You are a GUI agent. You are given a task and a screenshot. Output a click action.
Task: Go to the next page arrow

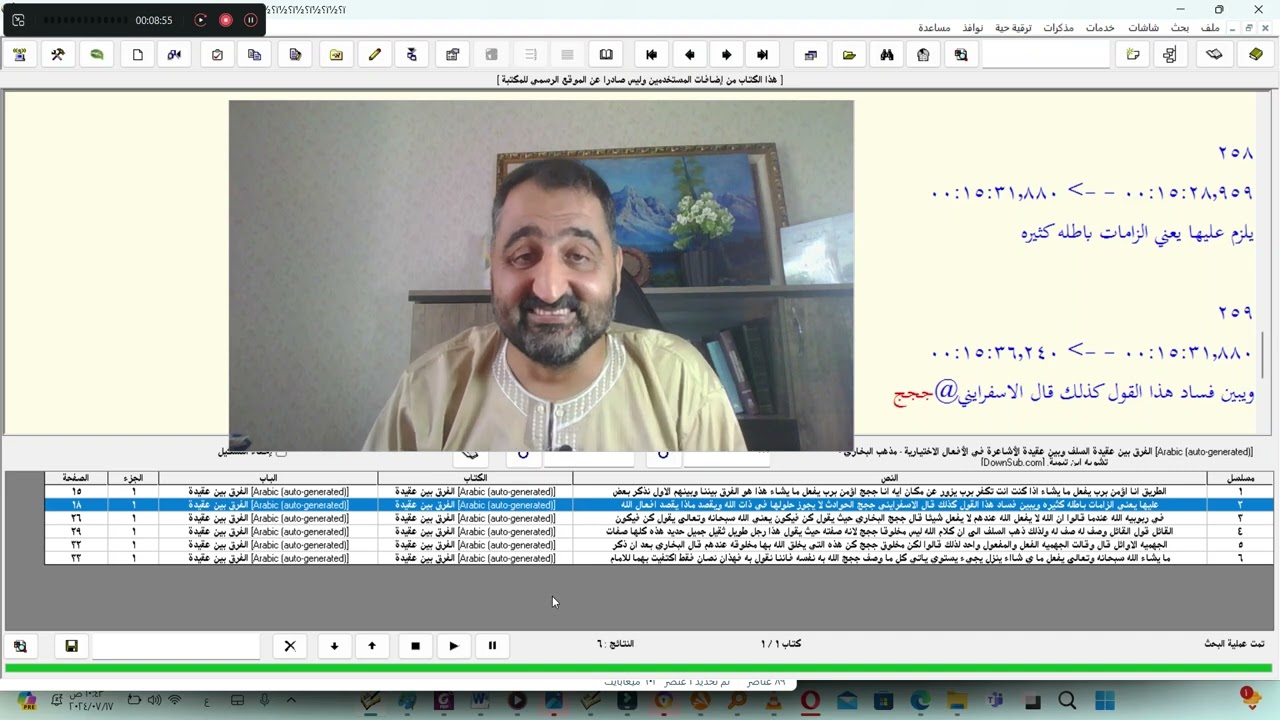click(x=726, y=55)
